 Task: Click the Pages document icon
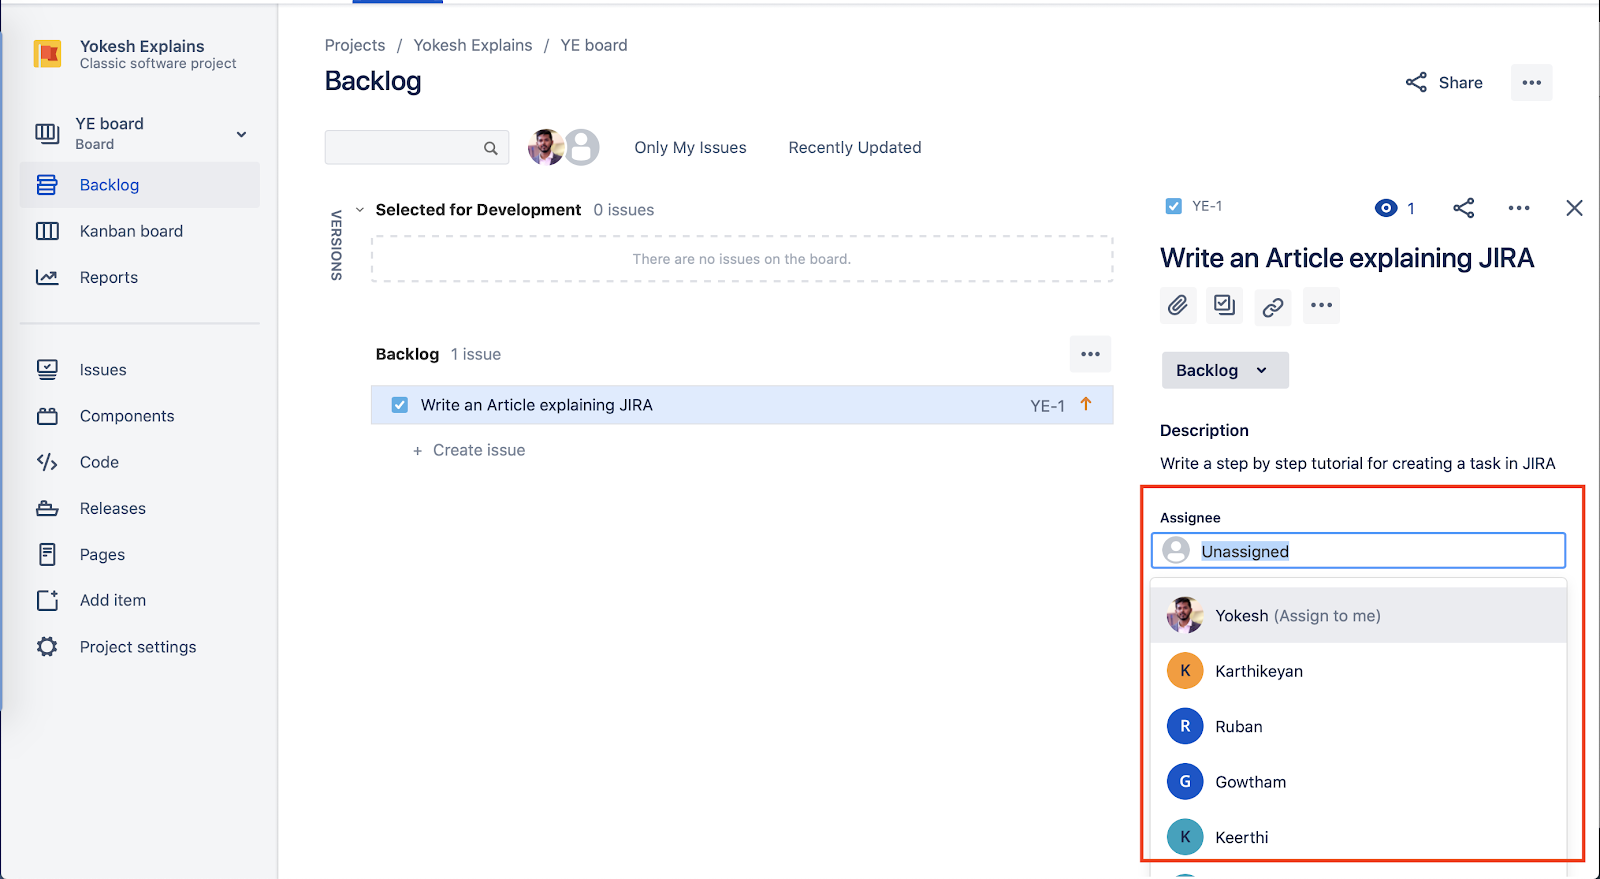47,554
